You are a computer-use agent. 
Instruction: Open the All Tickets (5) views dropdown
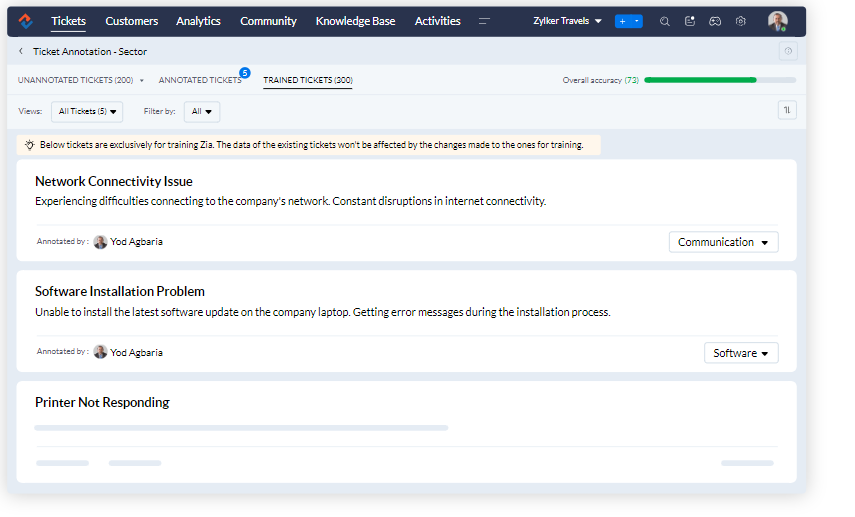coord(87,112)
